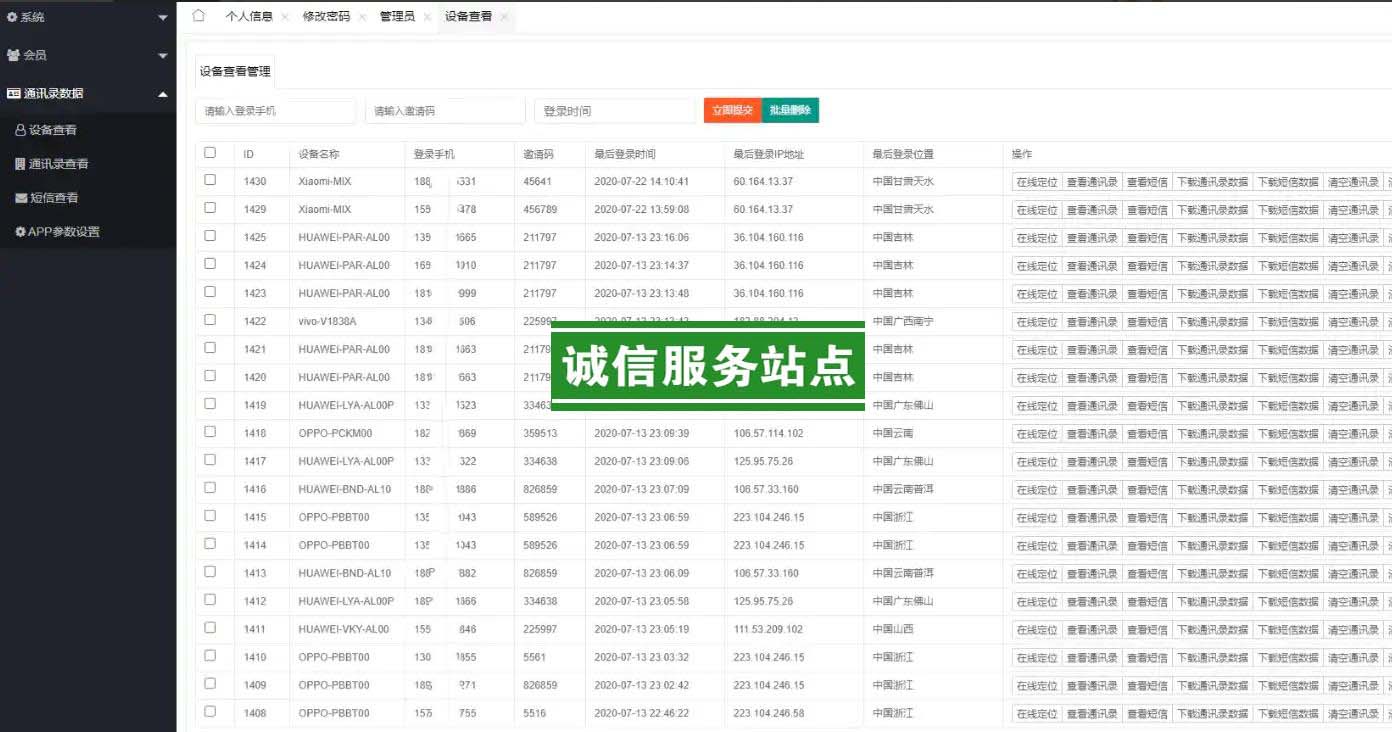Open 设备查看 via its sidebar icon
Viewport: 1392px width, 732px height.
20,130
